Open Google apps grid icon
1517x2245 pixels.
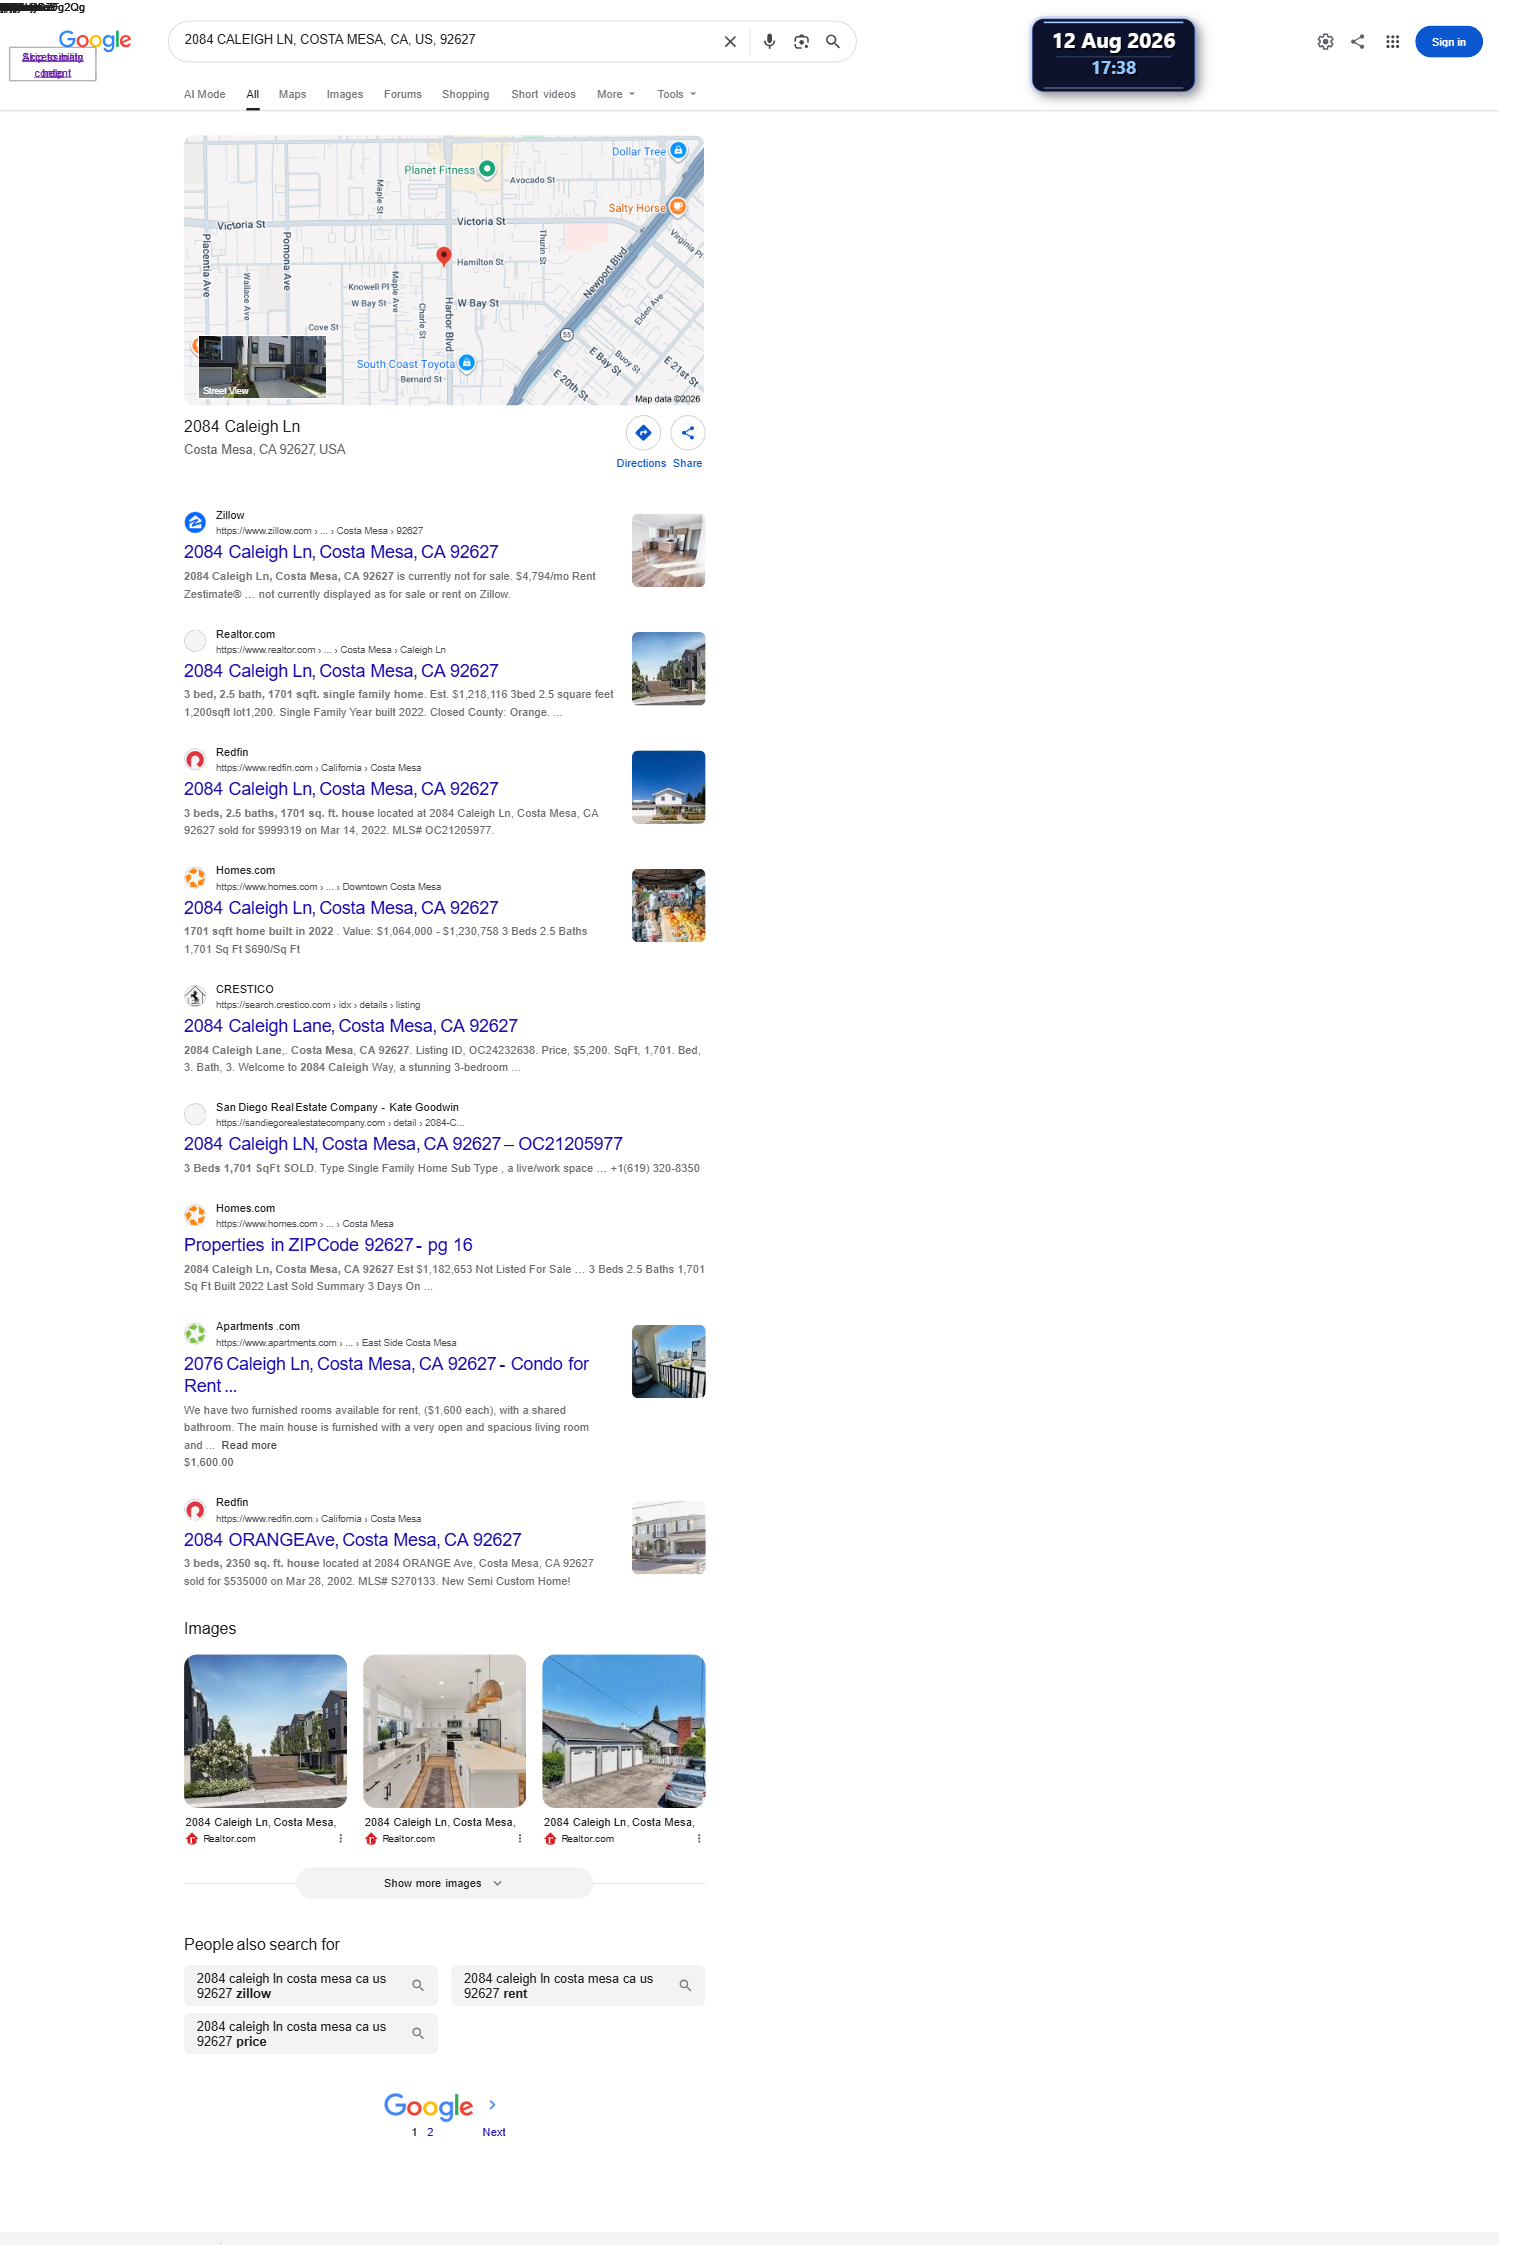(x=1392, y=42)
